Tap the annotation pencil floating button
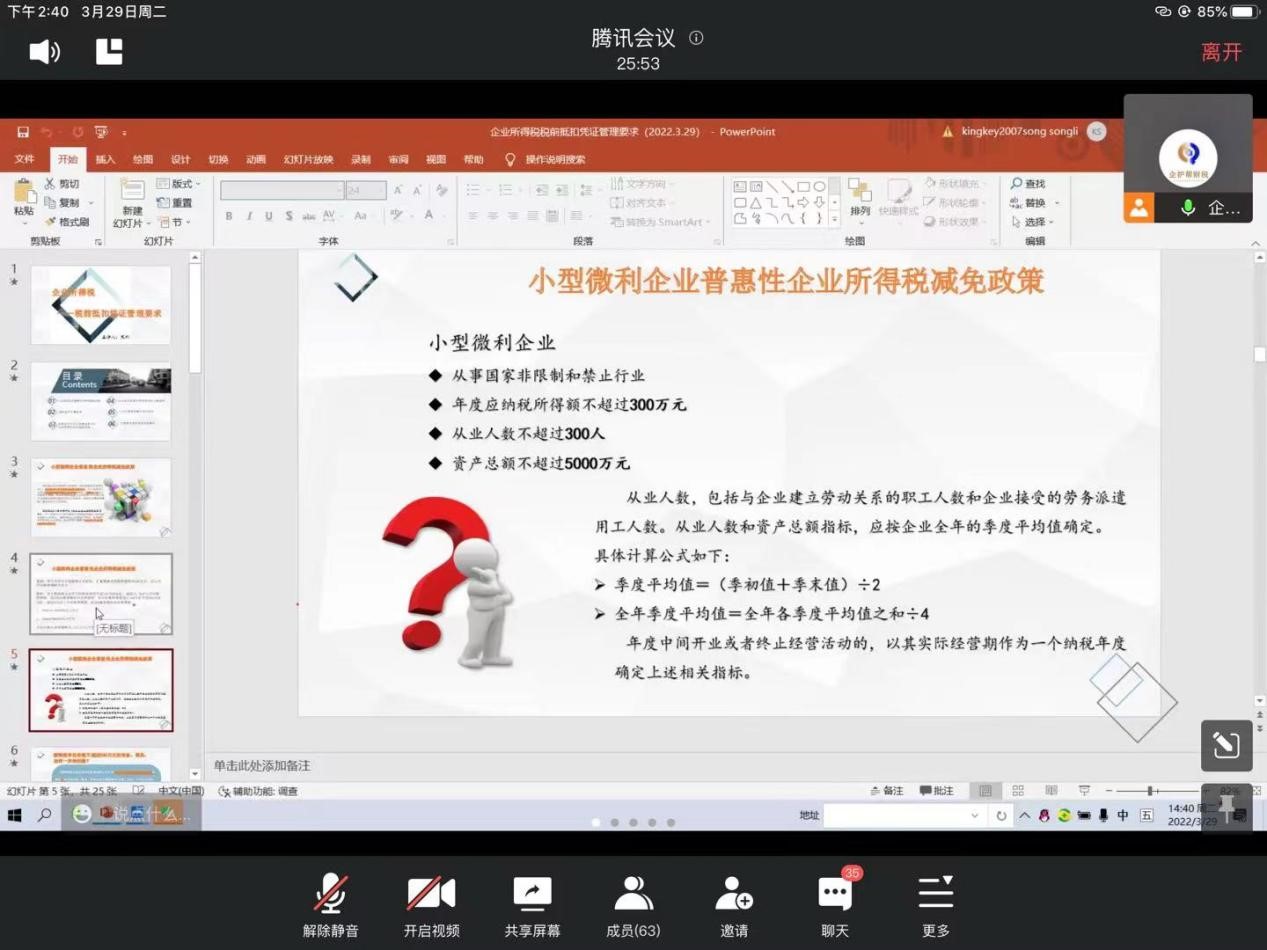Screen dimensions: 1267x950 [x=1227, y=745]
